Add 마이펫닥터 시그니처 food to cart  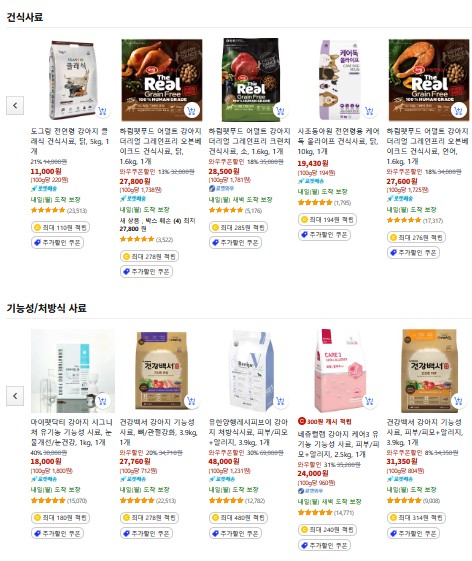(x=103, y=401)
